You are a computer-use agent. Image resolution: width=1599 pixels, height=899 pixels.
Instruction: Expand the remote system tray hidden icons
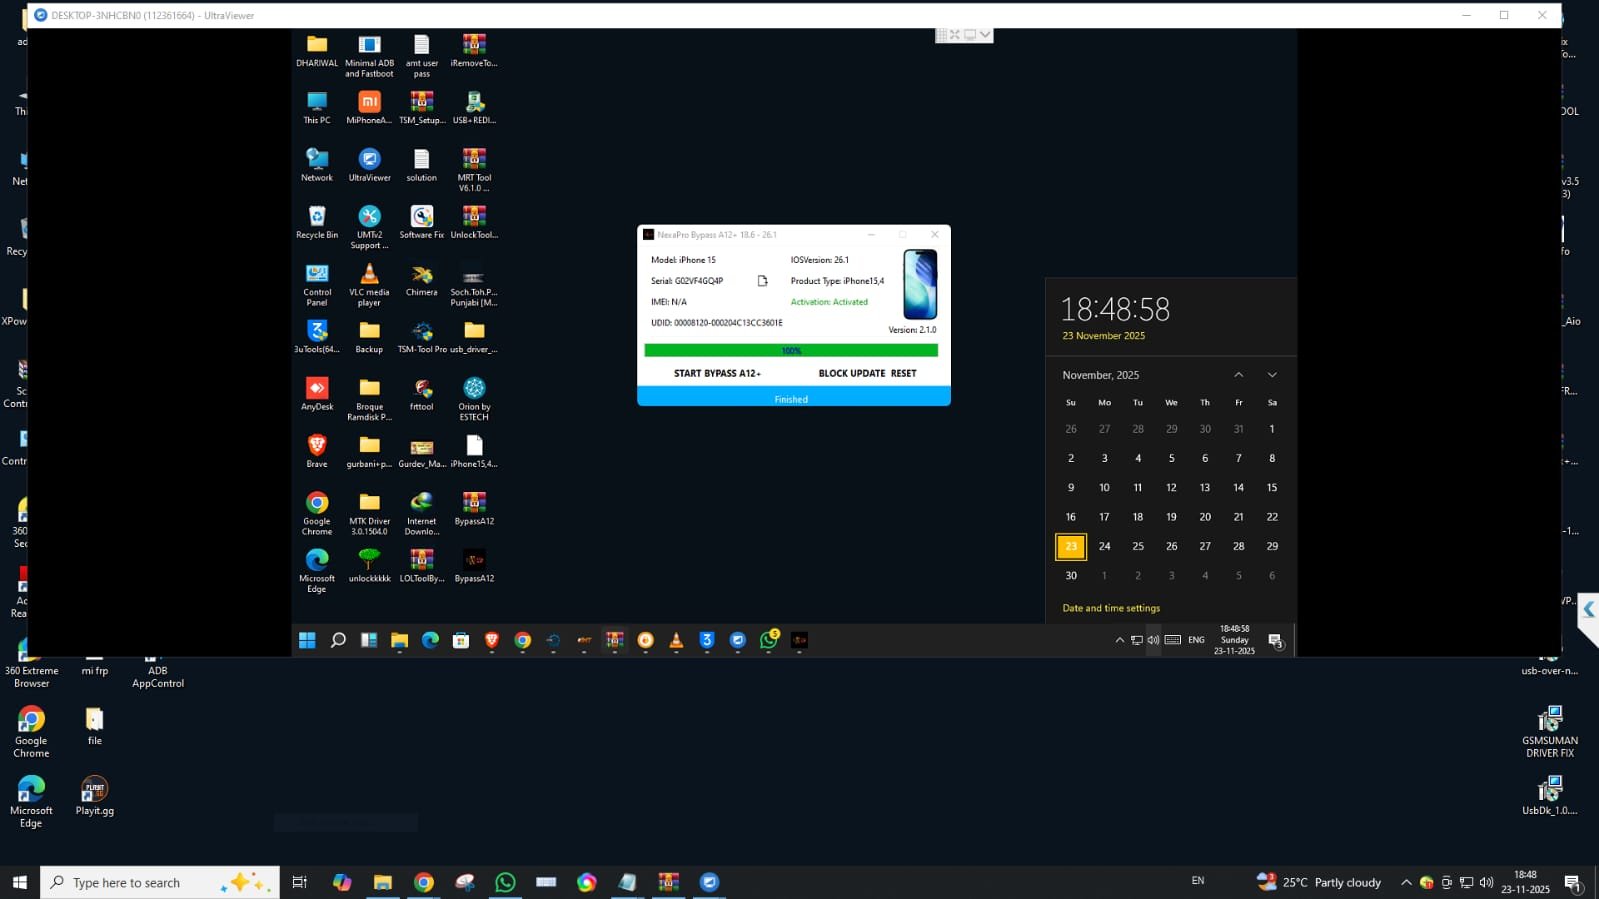click(1119, 641)
